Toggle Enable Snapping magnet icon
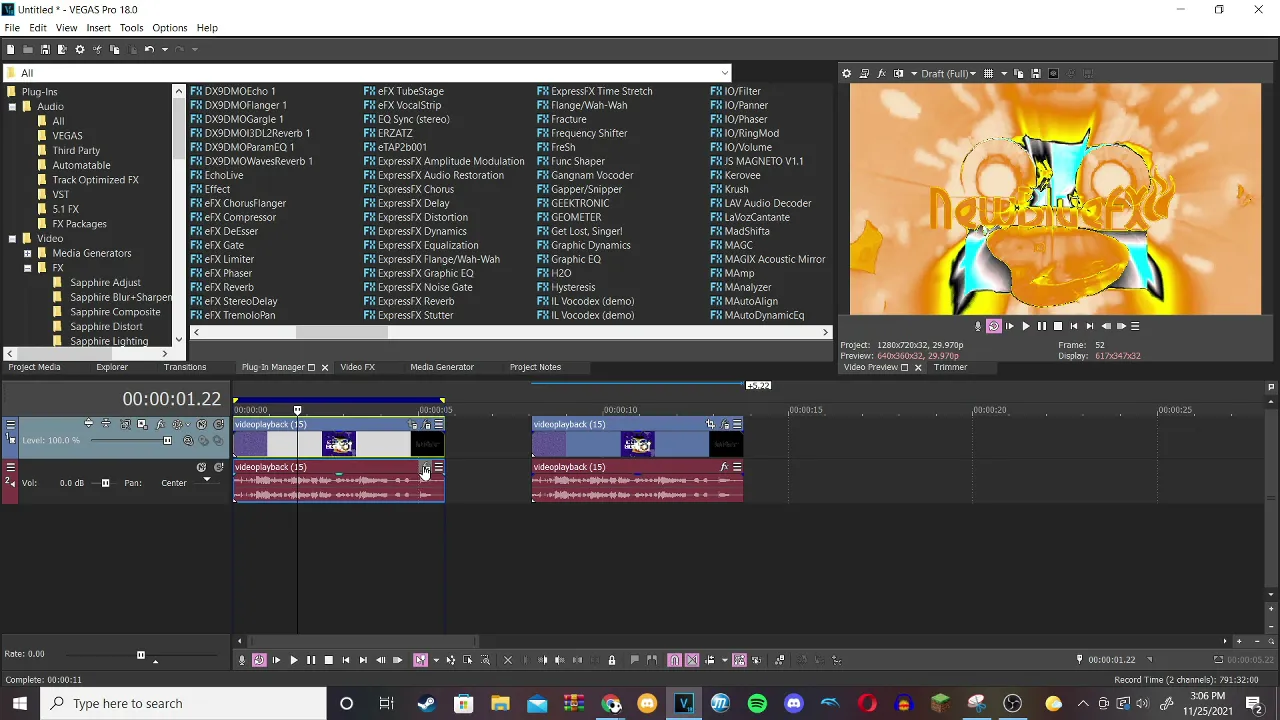The image size is (1280, 720). point(674,660)
